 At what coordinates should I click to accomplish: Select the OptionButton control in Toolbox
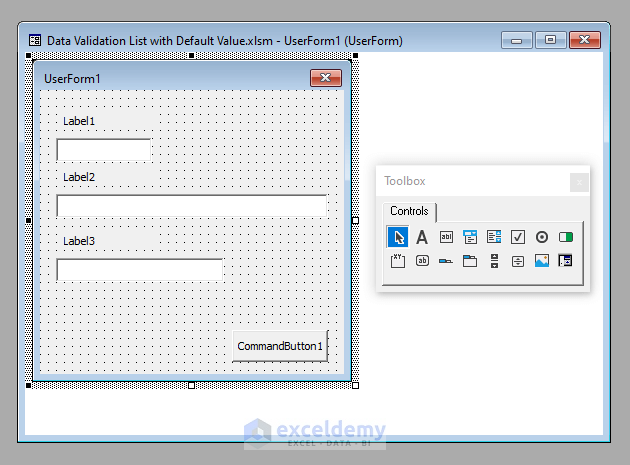coord(542,237)
